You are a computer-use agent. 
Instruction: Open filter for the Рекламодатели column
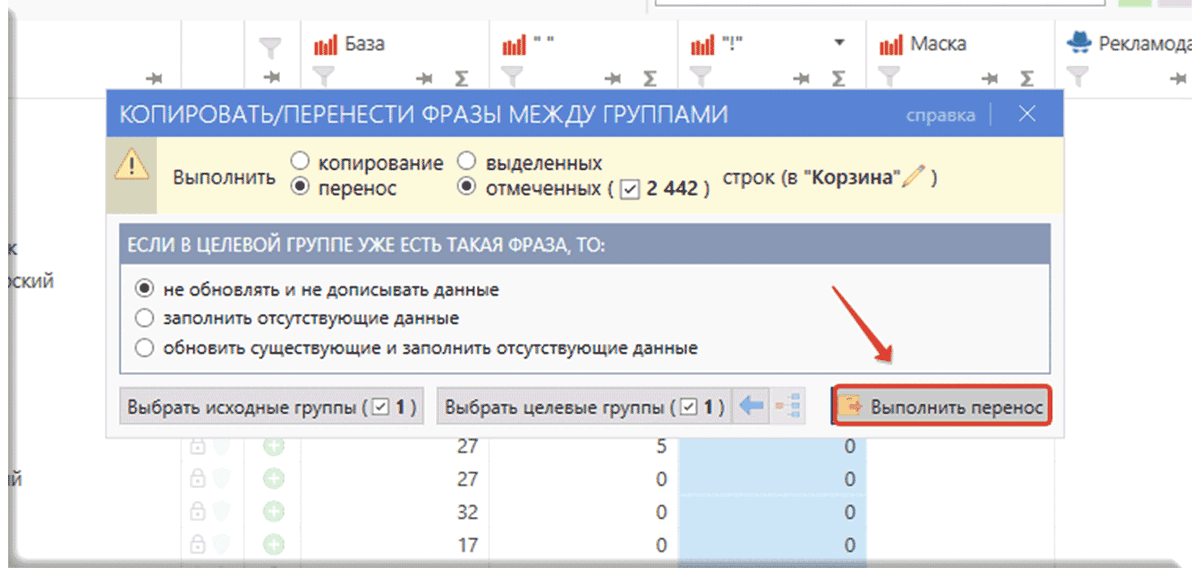pyautogui.click(x=1077, y=76)
